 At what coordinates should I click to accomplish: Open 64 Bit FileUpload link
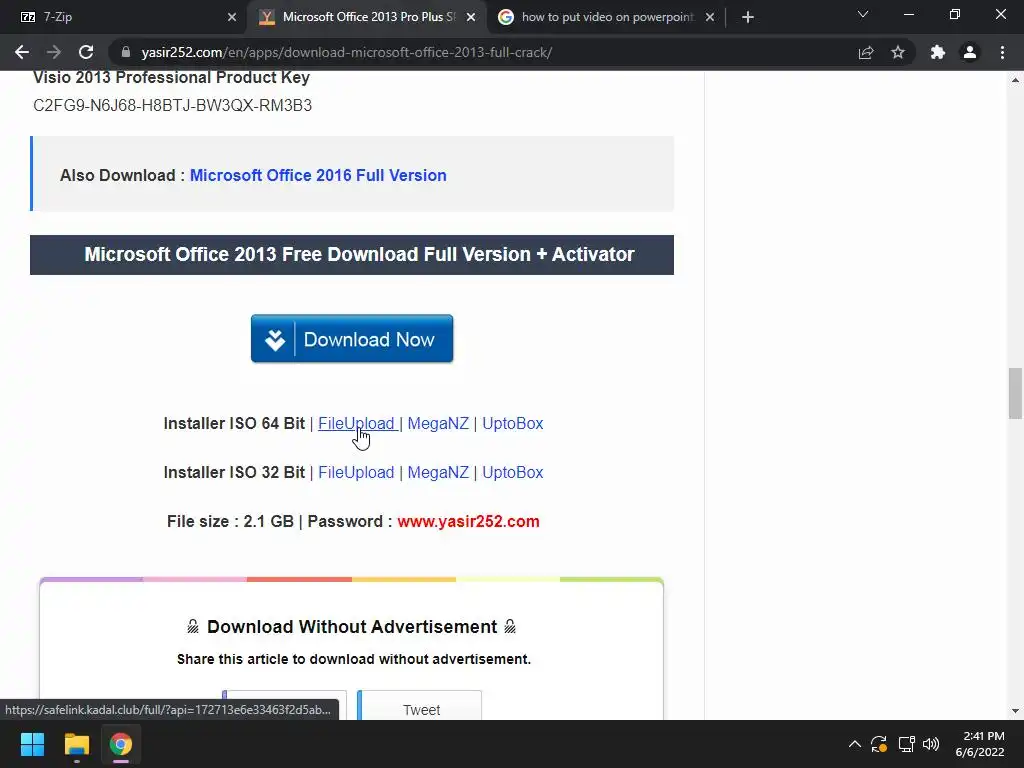pyautogui.click(x=356, y=423)
